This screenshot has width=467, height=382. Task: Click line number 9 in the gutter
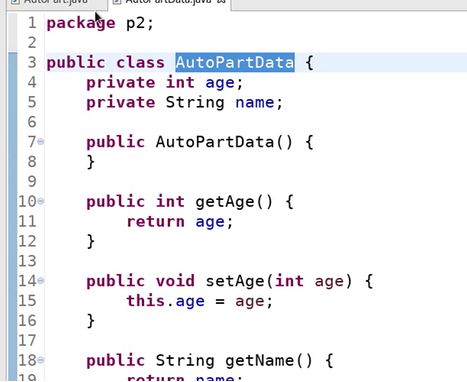(x=32, y=182)
